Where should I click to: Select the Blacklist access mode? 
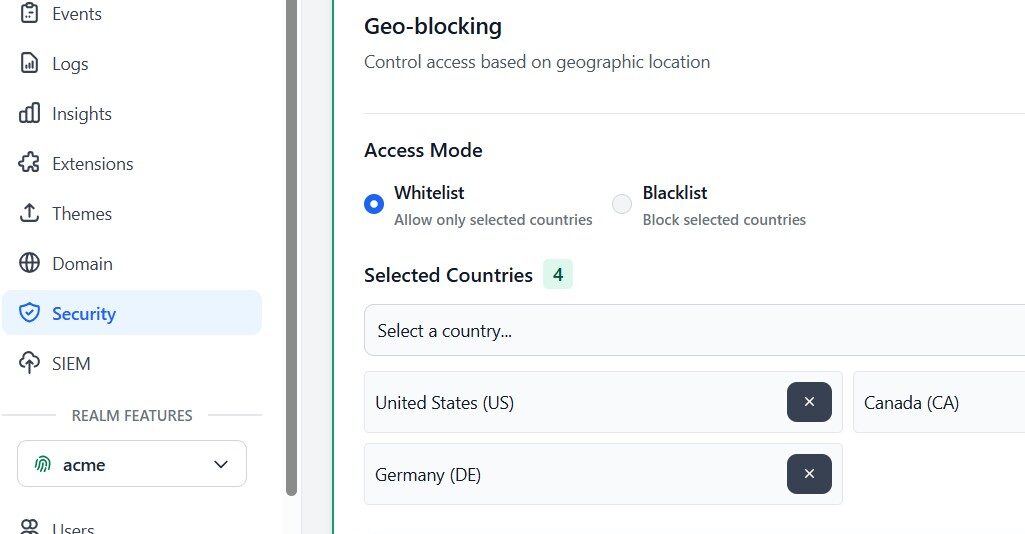[622, 204]
